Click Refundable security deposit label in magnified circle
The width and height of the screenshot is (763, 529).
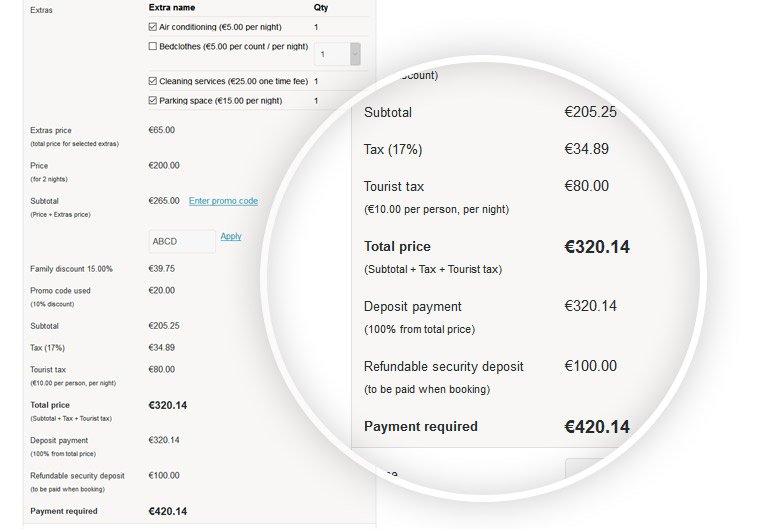point(444,366)
